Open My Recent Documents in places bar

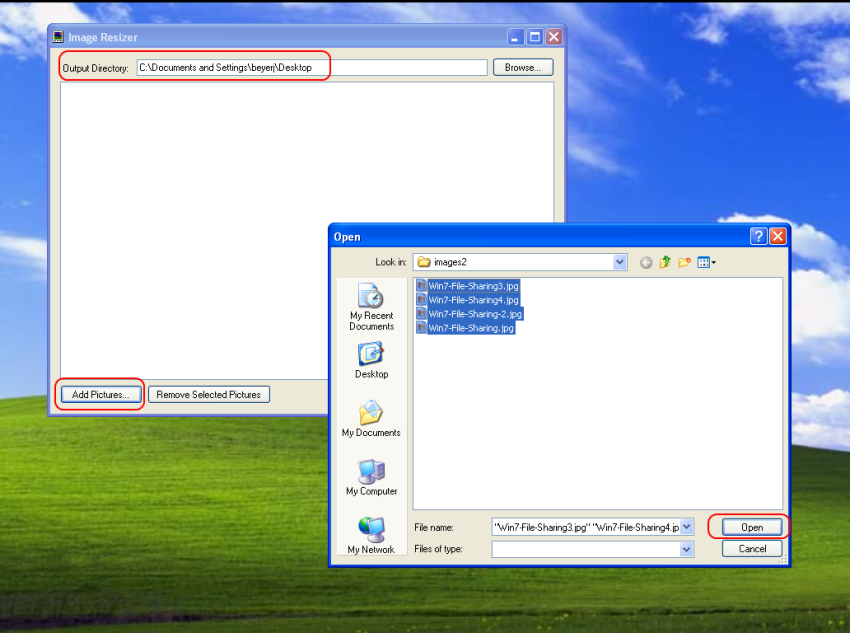point(371,307)
